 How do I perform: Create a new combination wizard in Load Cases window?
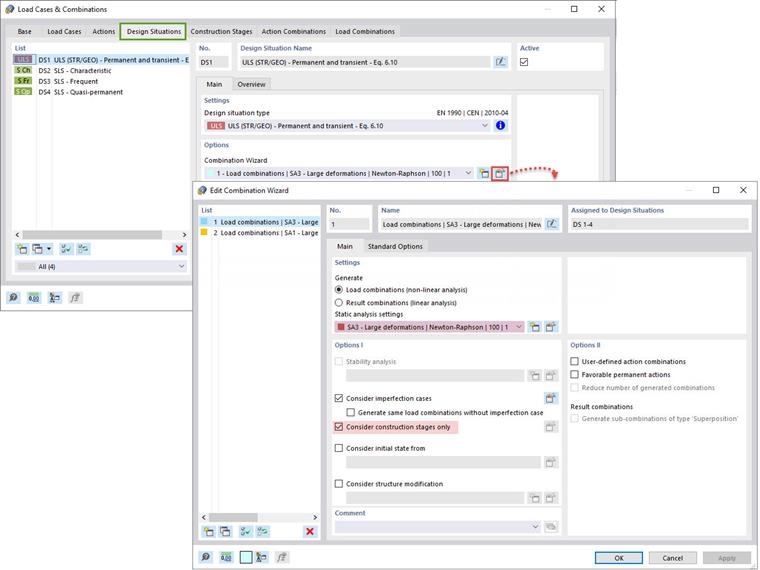click(x=484, y=174)
